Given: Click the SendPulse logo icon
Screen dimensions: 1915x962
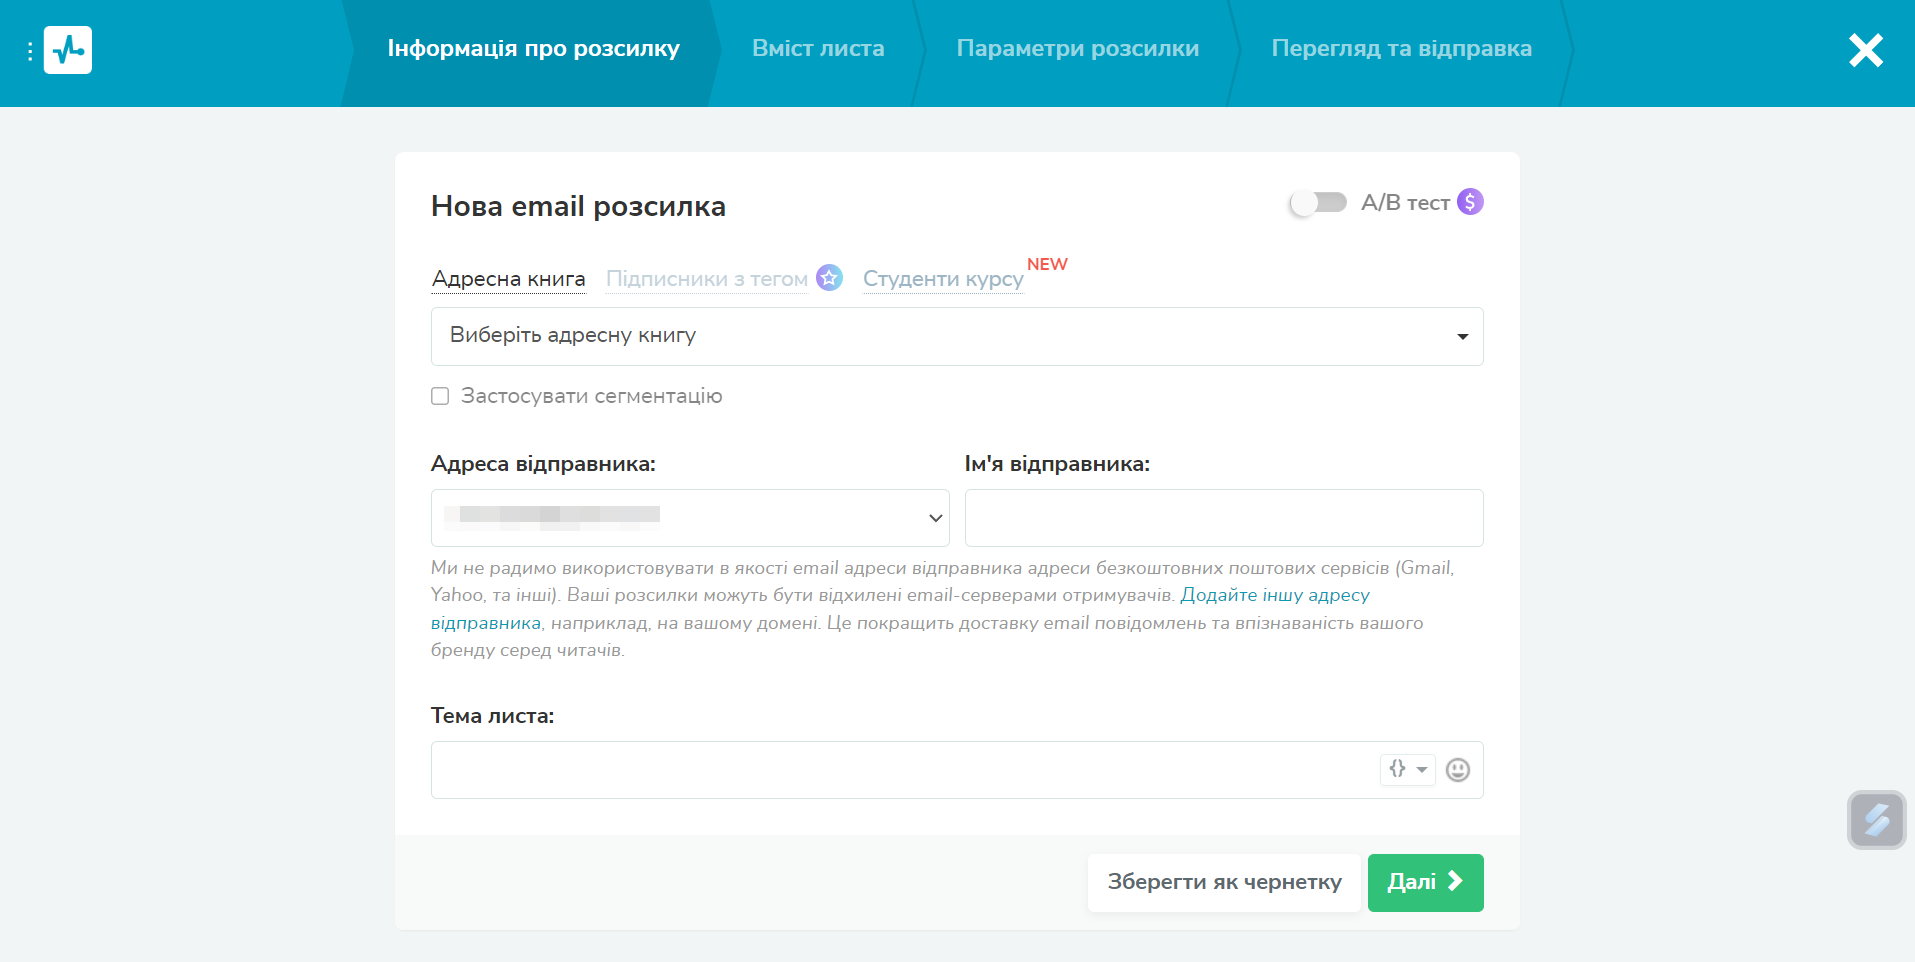Looking at the screenshot, I should click(x=68, y=50).
